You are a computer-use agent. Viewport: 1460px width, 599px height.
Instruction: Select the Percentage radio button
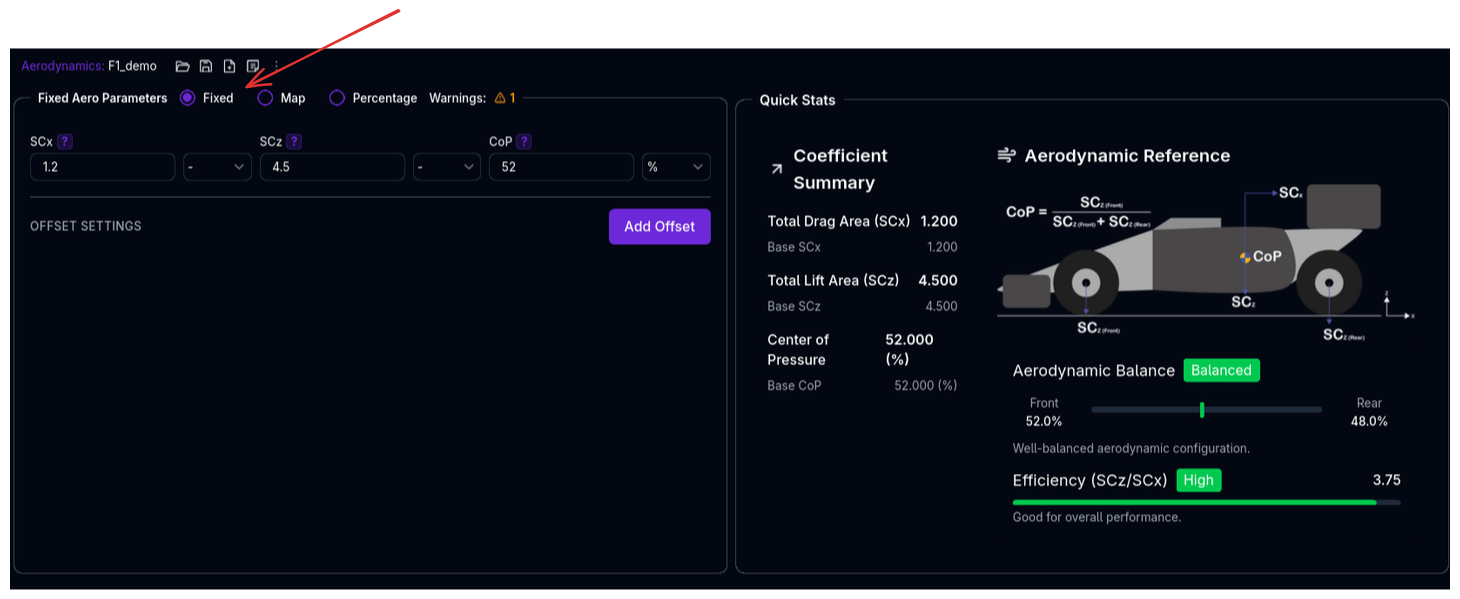[x=337, y=98]
